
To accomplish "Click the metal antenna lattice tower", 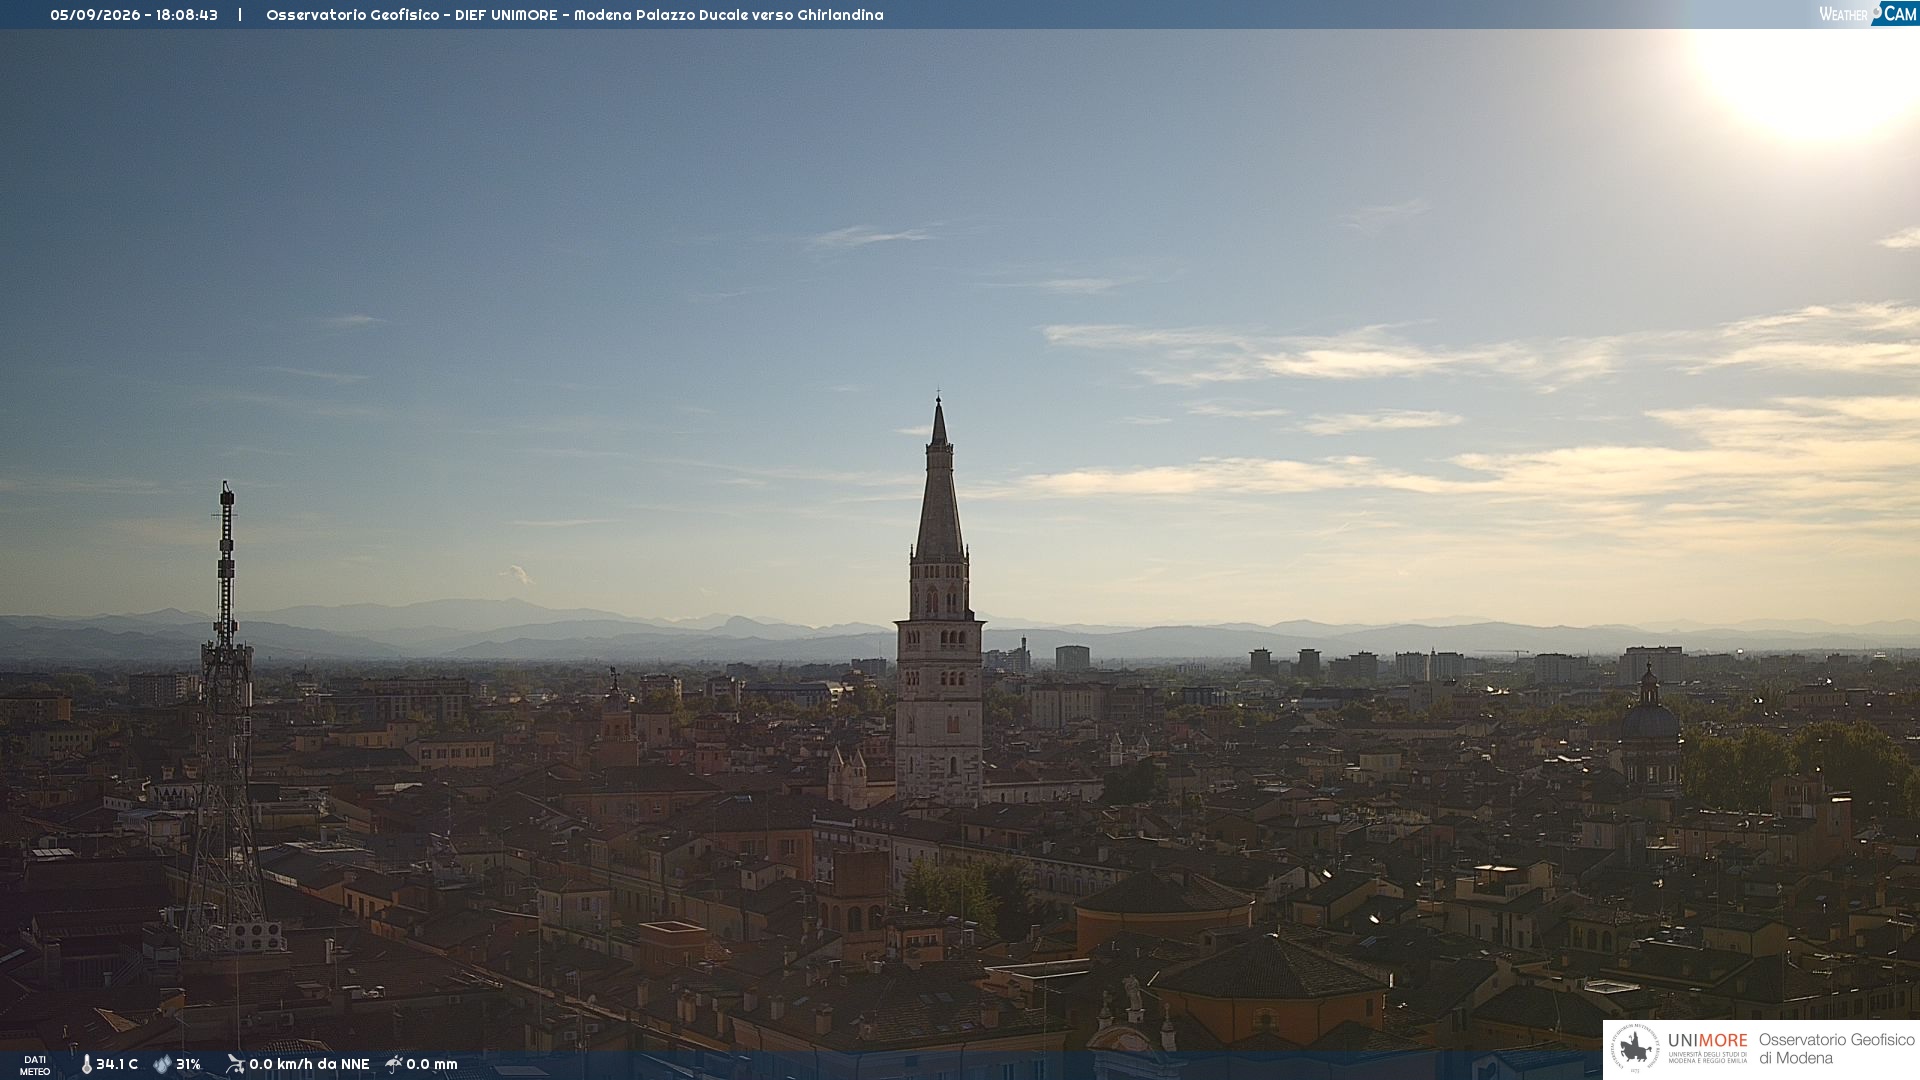I will pos(227,720).
